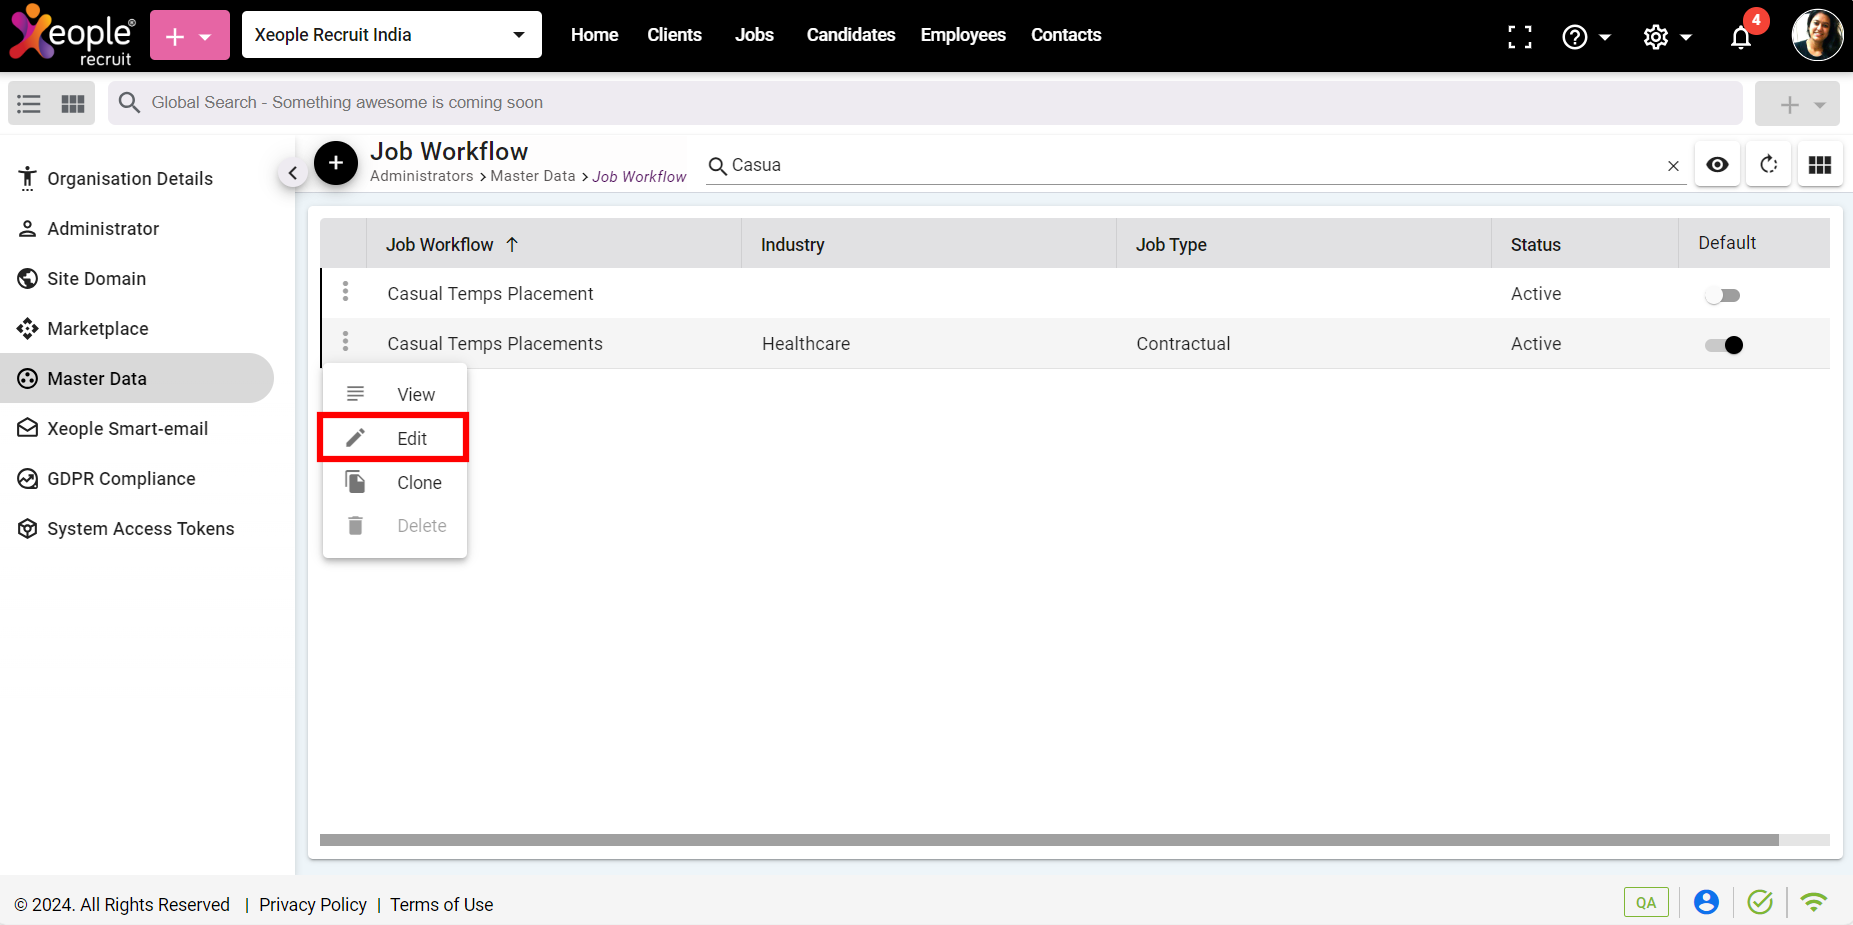Click the Xeople Recruit logo

pos(72,35)
